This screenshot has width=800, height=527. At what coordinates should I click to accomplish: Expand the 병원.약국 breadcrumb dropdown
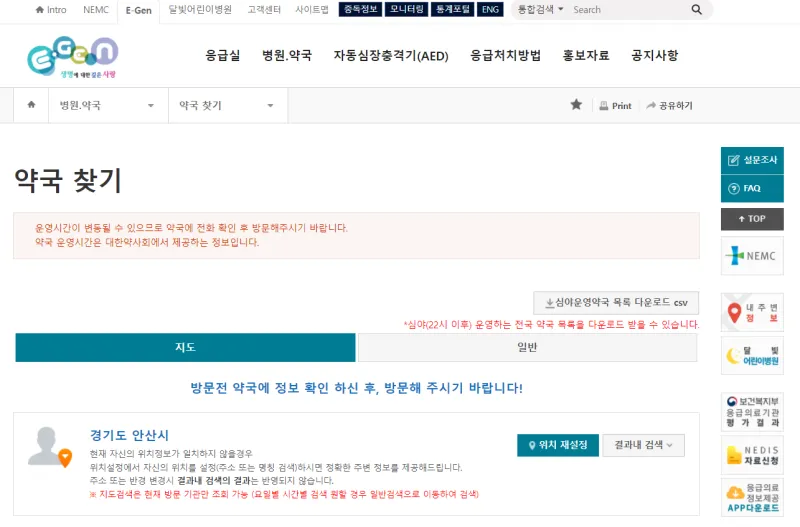point(150,106)
